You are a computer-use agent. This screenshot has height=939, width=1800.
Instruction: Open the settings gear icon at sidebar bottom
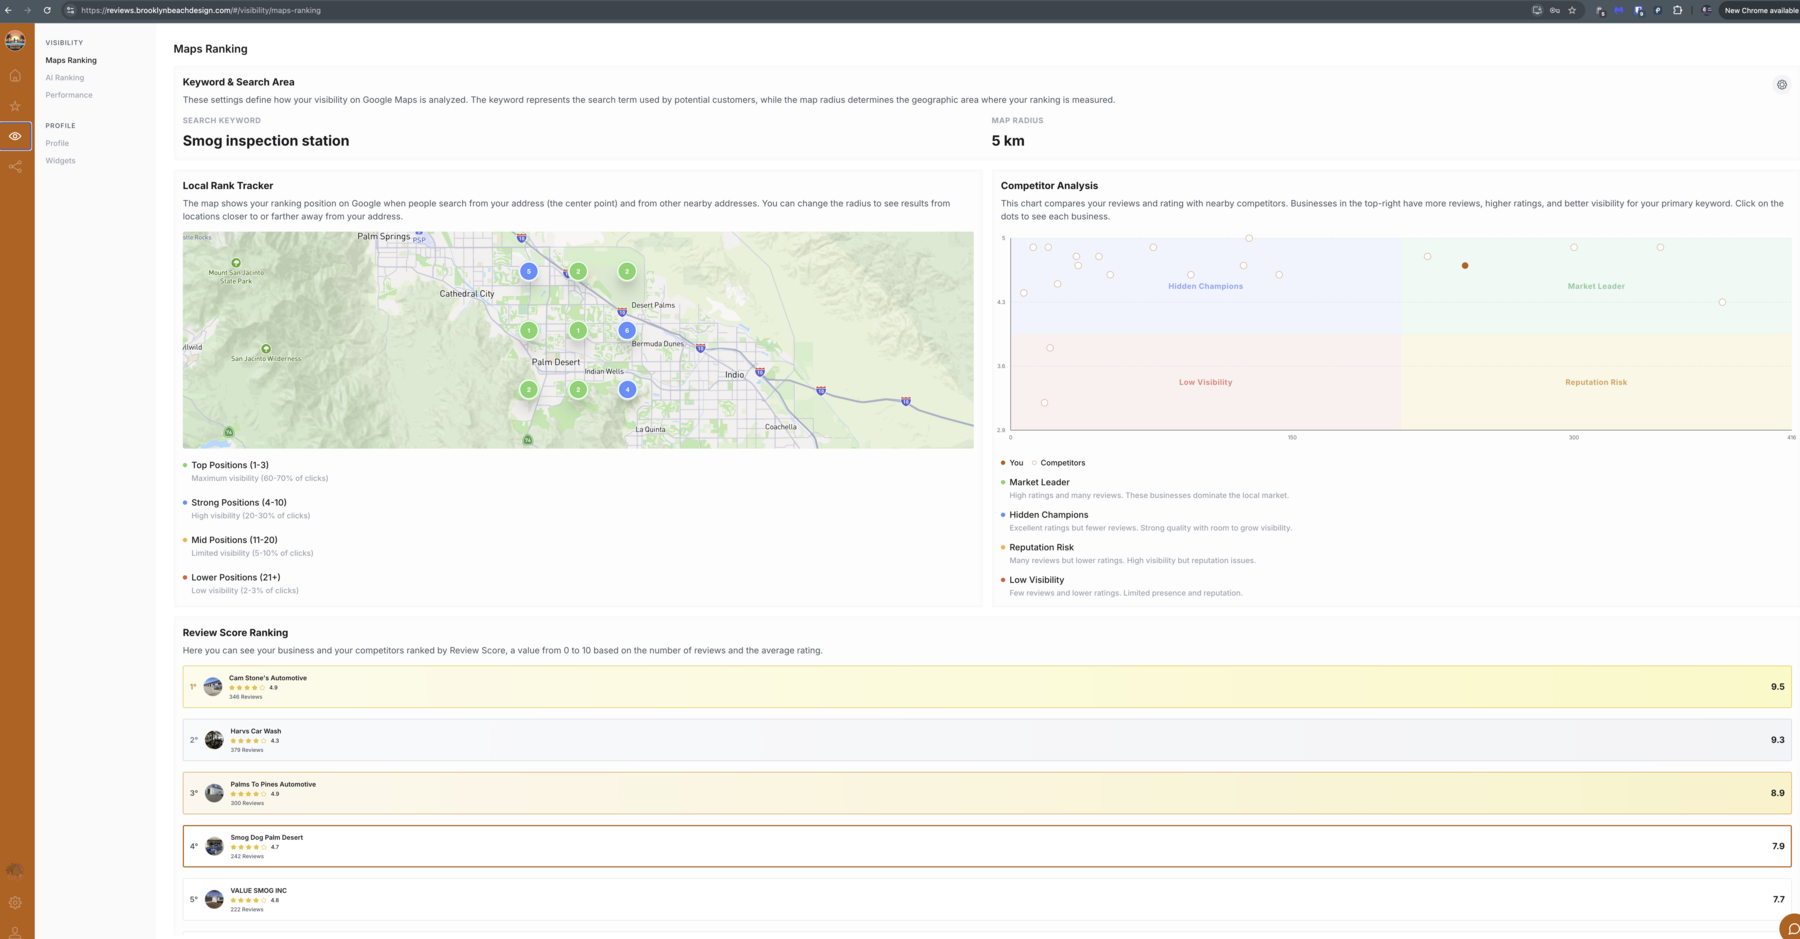pos(15,902)
